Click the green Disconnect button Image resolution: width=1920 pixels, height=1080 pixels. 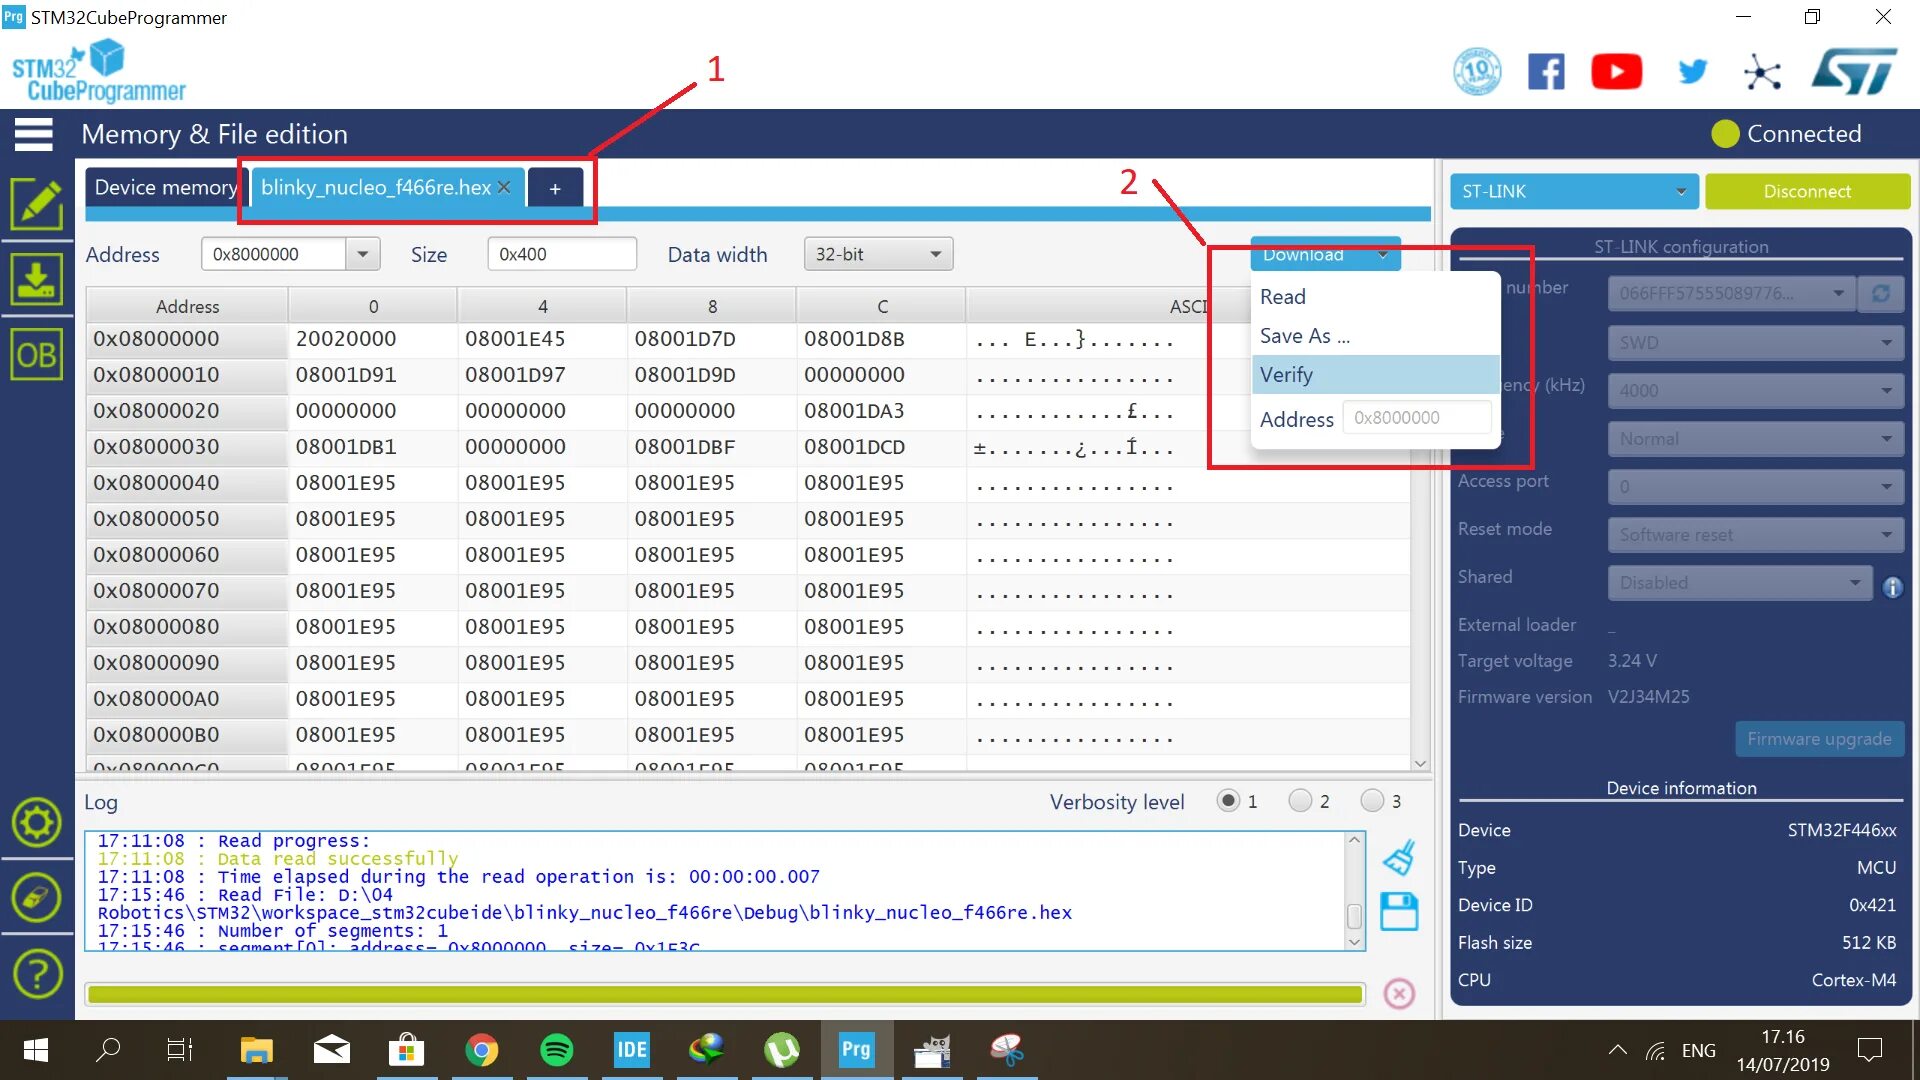[x=1806, y=191]
